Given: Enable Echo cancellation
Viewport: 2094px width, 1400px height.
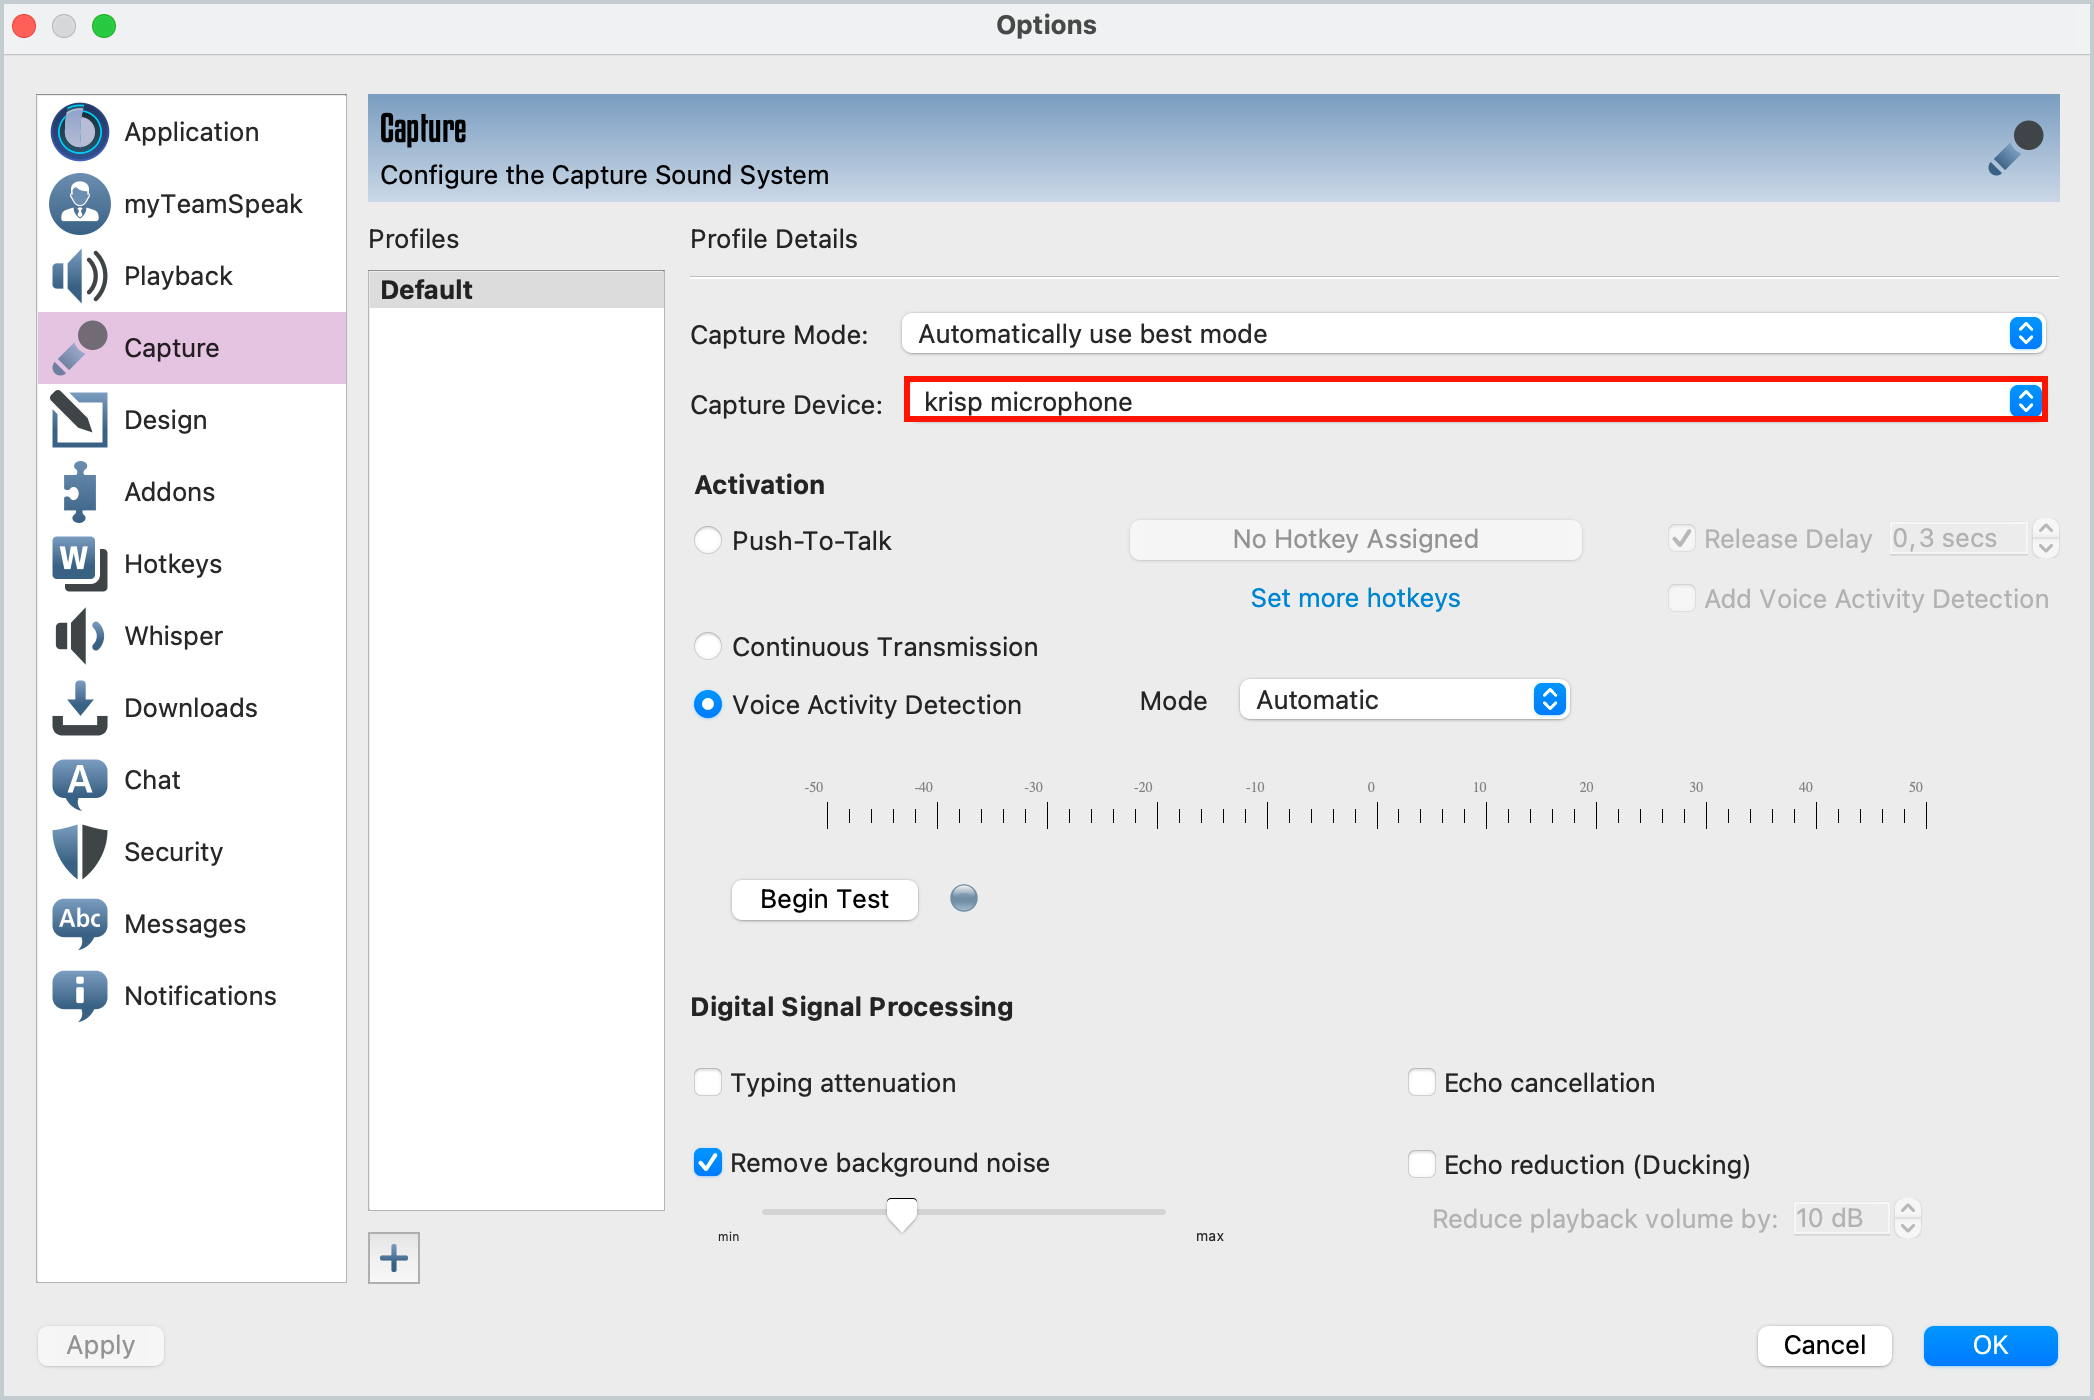Looking at the screenshot, I should pyautogui.click(x=1422, y=1082).
